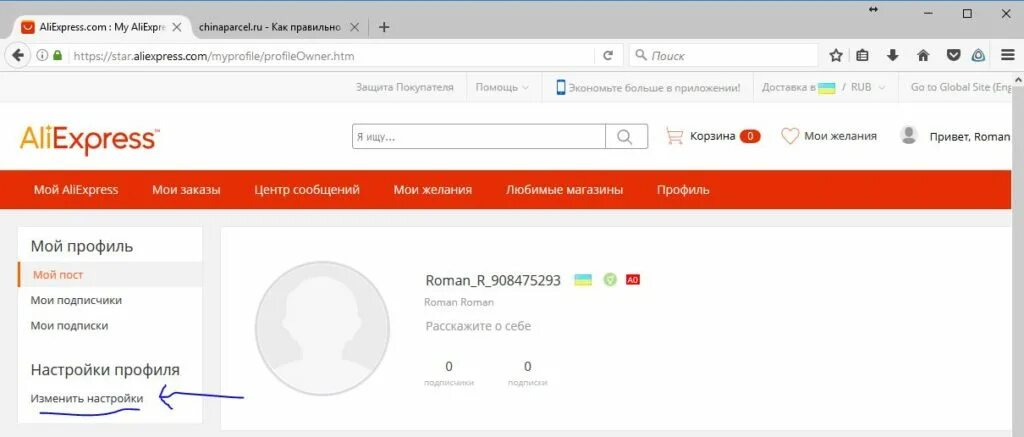Click the magnifier search button on AliExpress

[626, 137]
